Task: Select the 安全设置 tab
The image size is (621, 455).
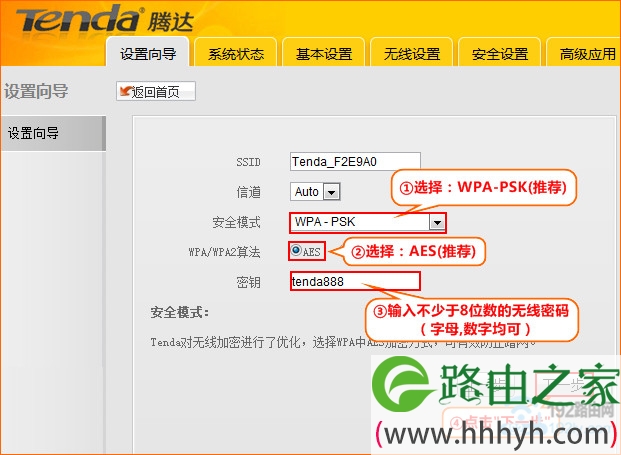Action: 500,53
